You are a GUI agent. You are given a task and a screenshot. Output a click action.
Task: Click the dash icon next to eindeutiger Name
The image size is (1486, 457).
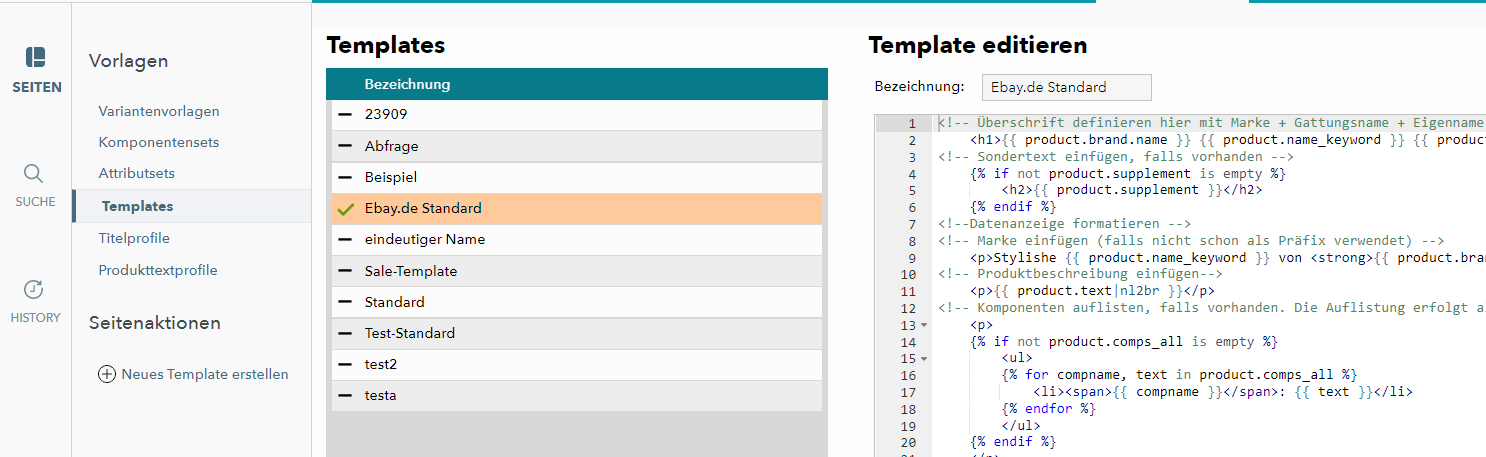tap(345, 240)
